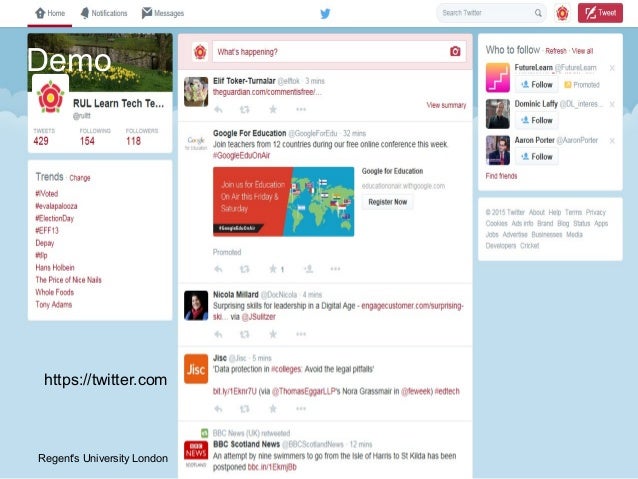The height and width of the screenshot is (479, 638).
Task: Follow Aaron Porter
Action: [537, 157]
